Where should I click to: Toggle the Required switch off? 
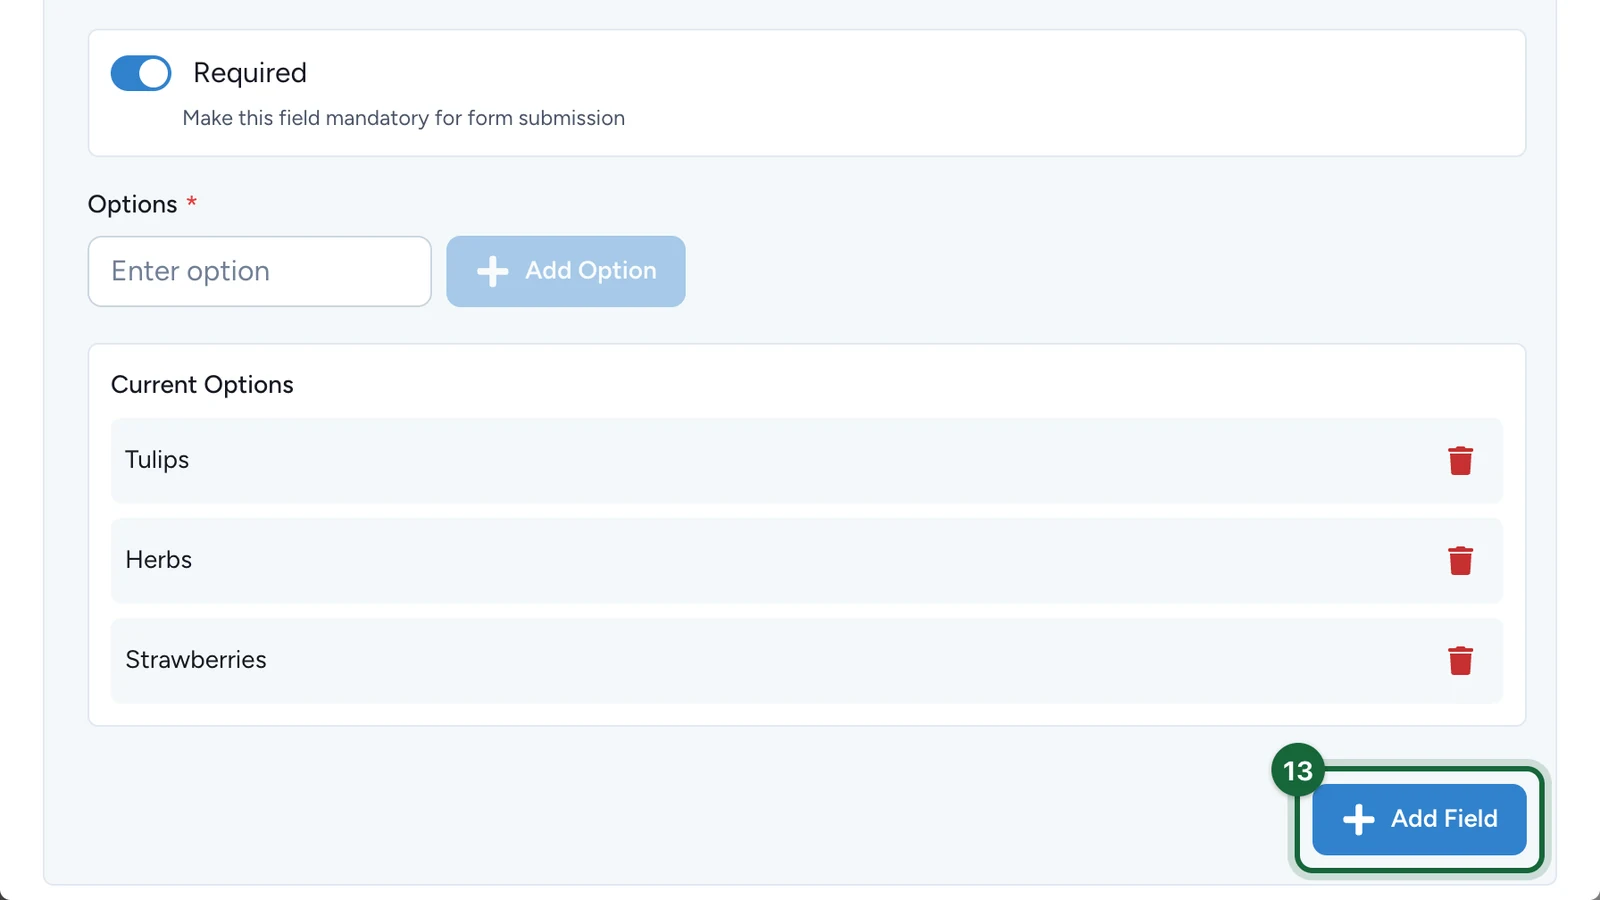[141, 73]
